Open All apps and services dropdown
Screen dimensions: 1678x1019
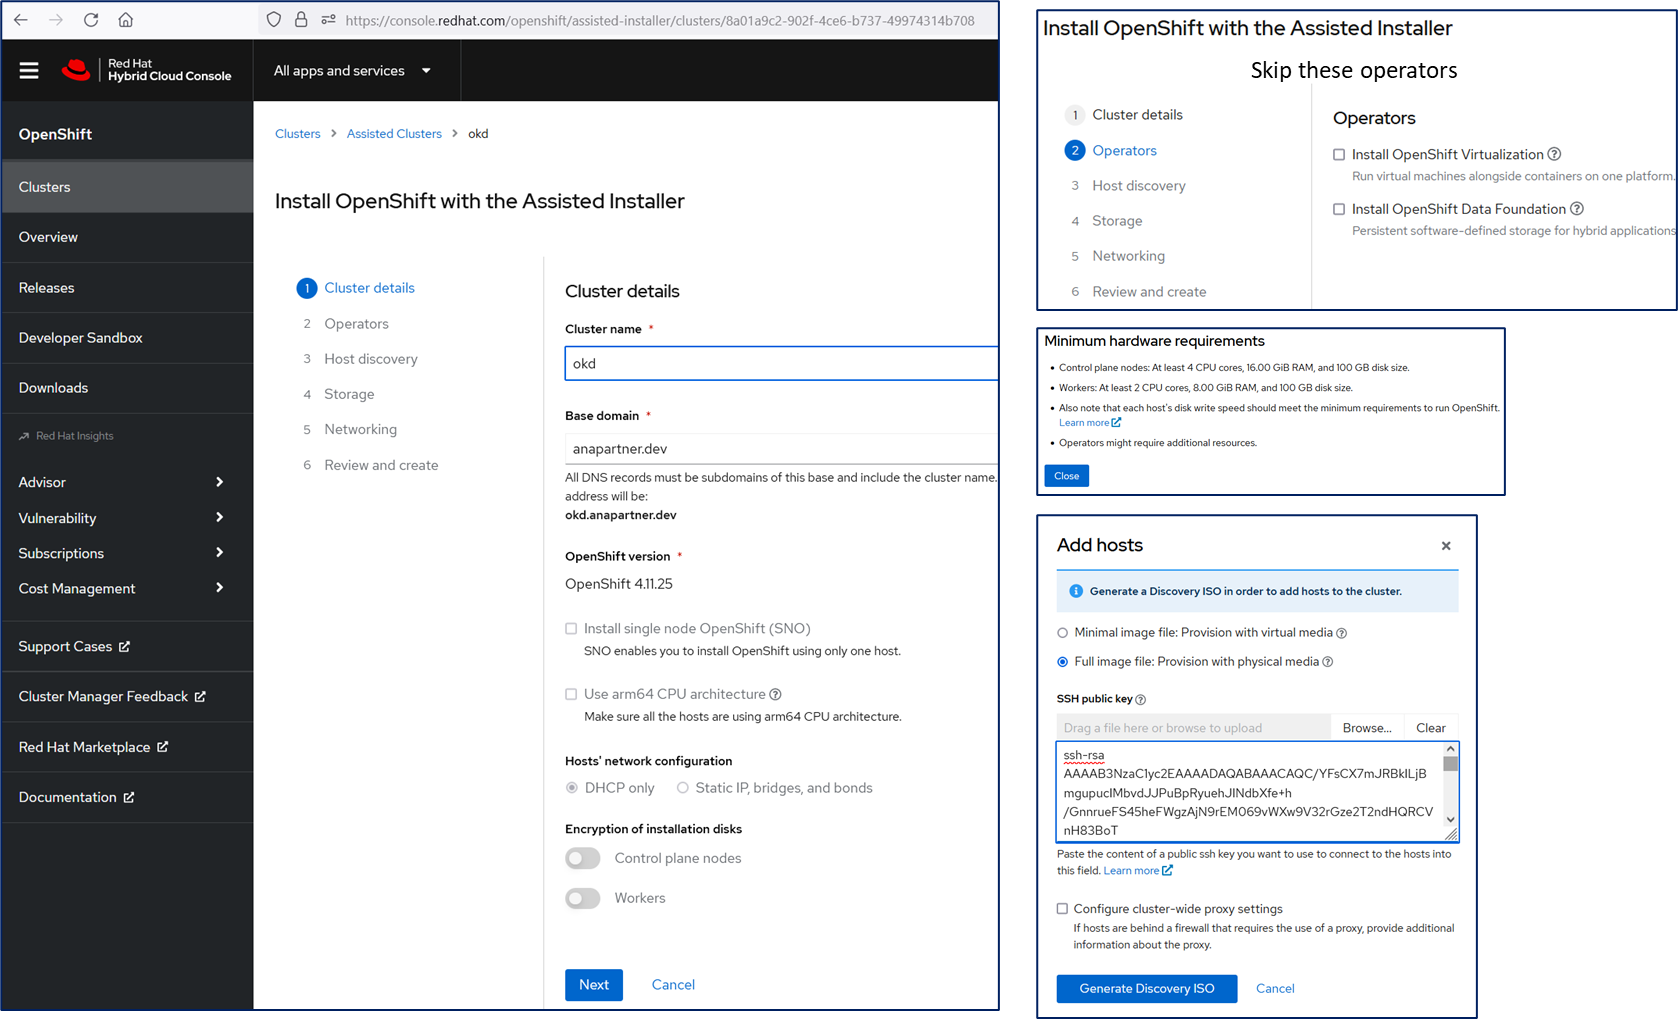coord(352,71)
